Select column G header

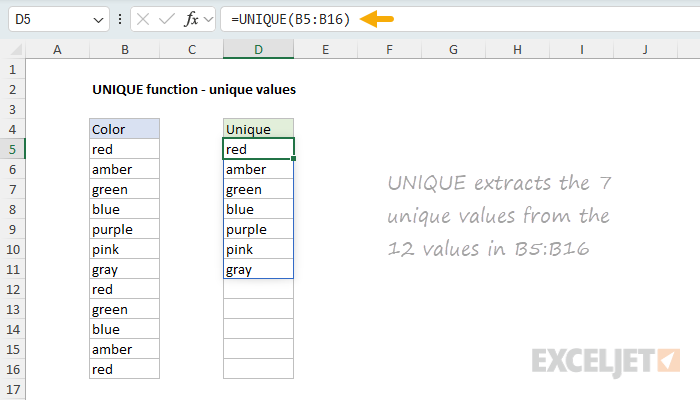coord(453,50)
